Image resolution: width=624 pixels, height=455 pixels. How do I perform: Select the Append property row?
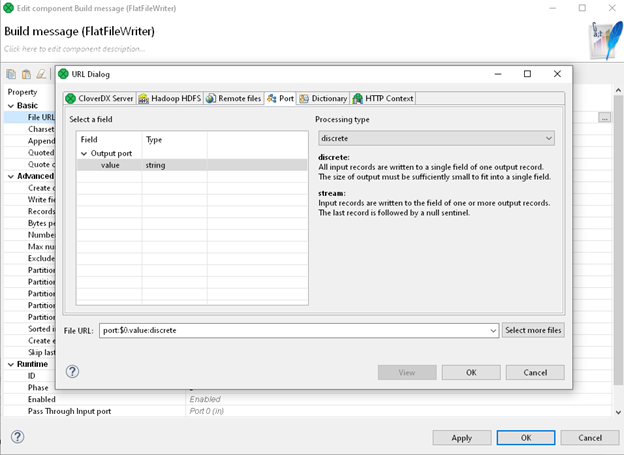pos(29,141)
